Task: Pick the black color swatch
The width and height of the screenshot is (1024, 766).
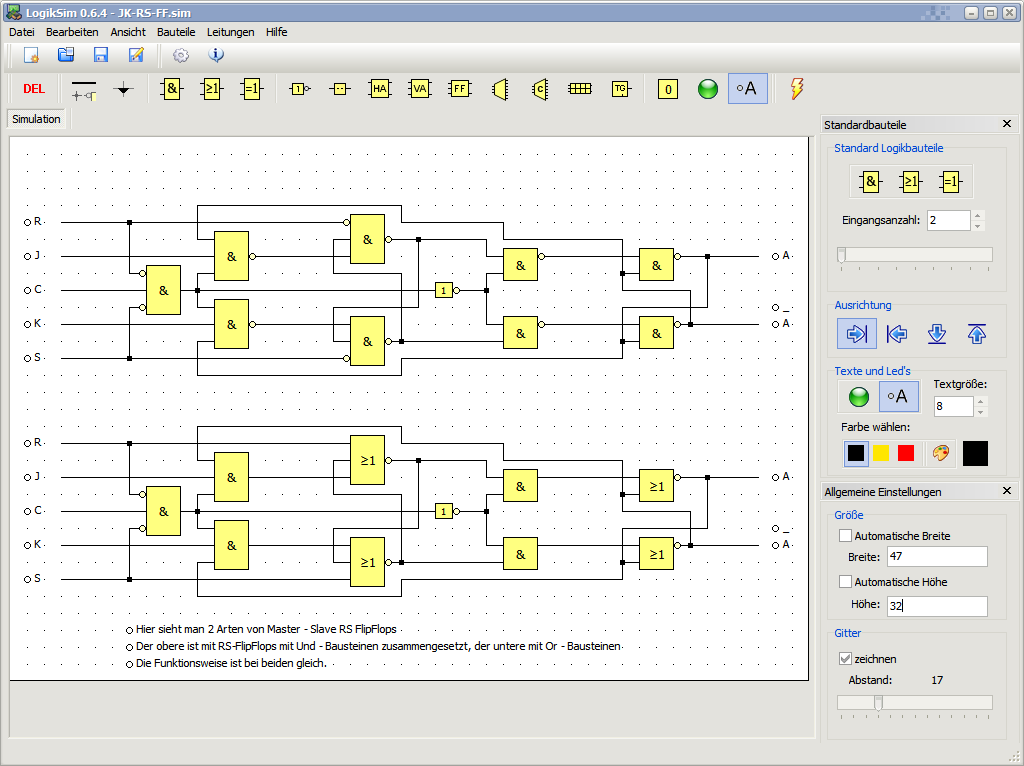Action: 856,453
